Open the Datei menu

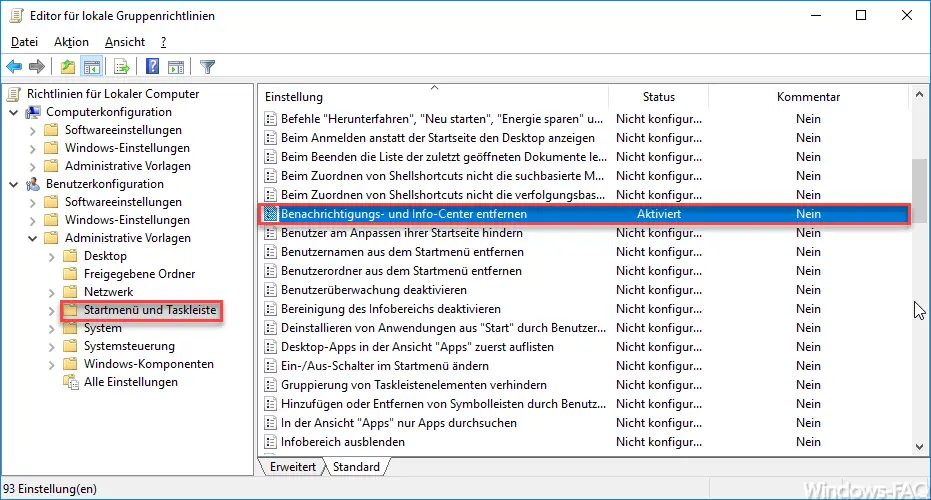[x=24, y=42]
